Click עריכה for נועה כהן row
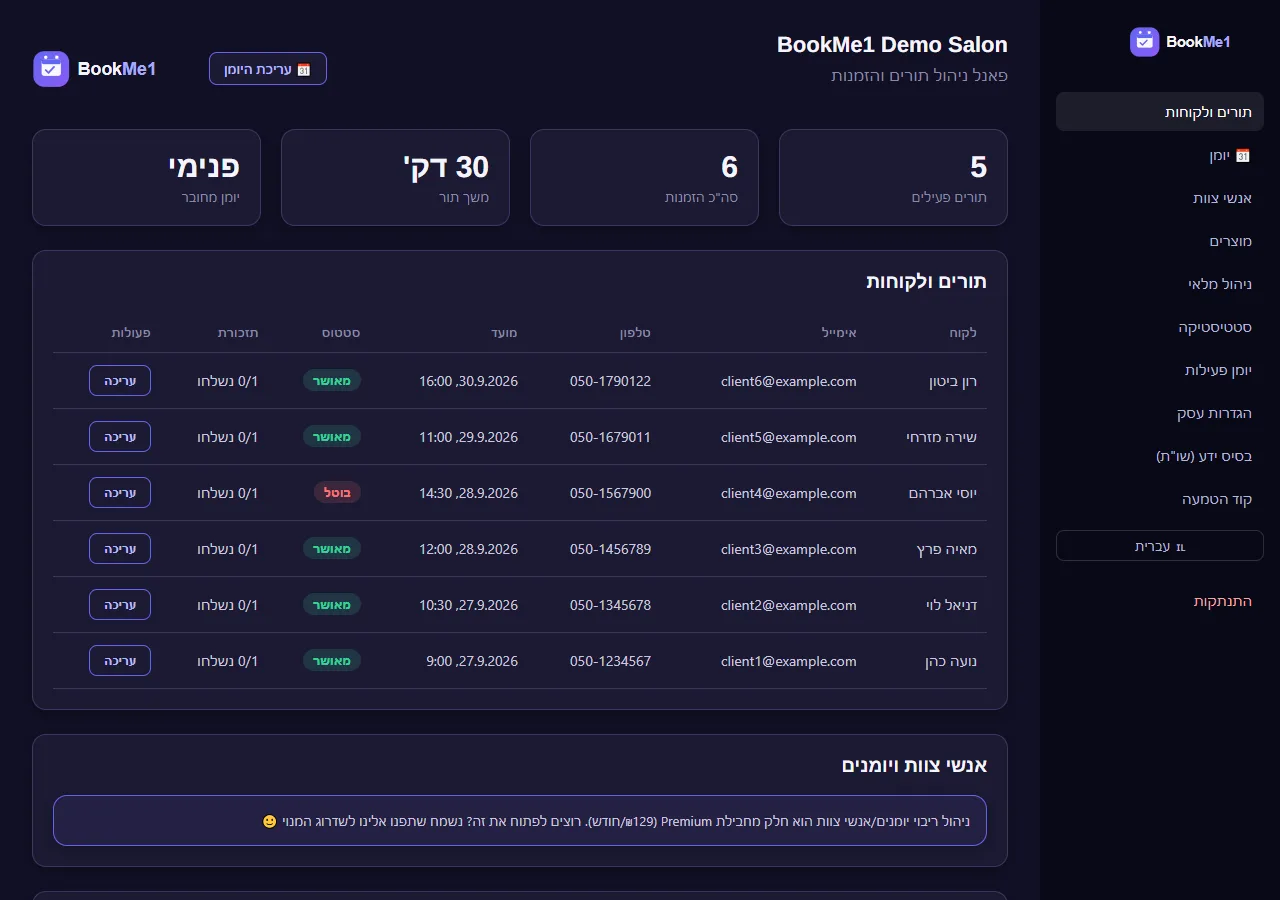 [120, 661]
